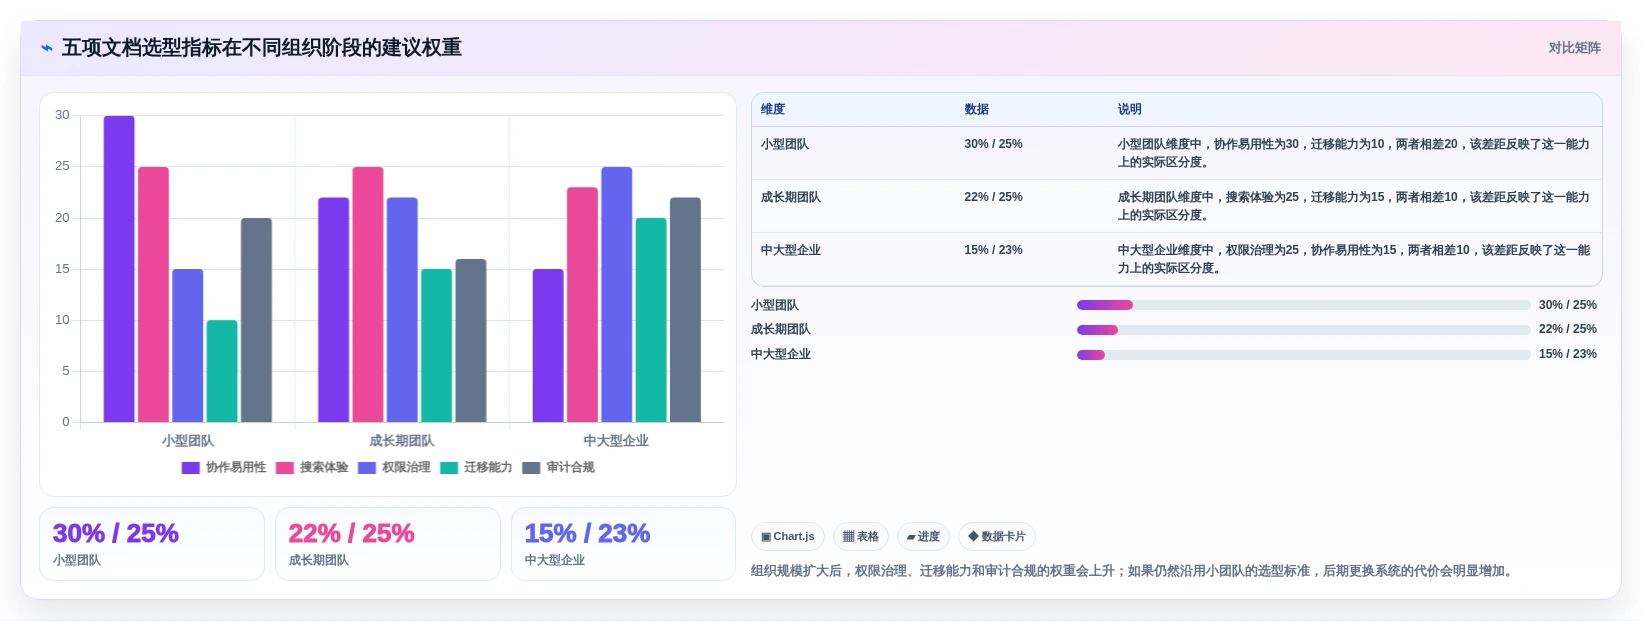Click the 成长期团队 description text in the table
Image resolution: width=1642 pixels, height=621 pixels.
[x=1354, y=206]
